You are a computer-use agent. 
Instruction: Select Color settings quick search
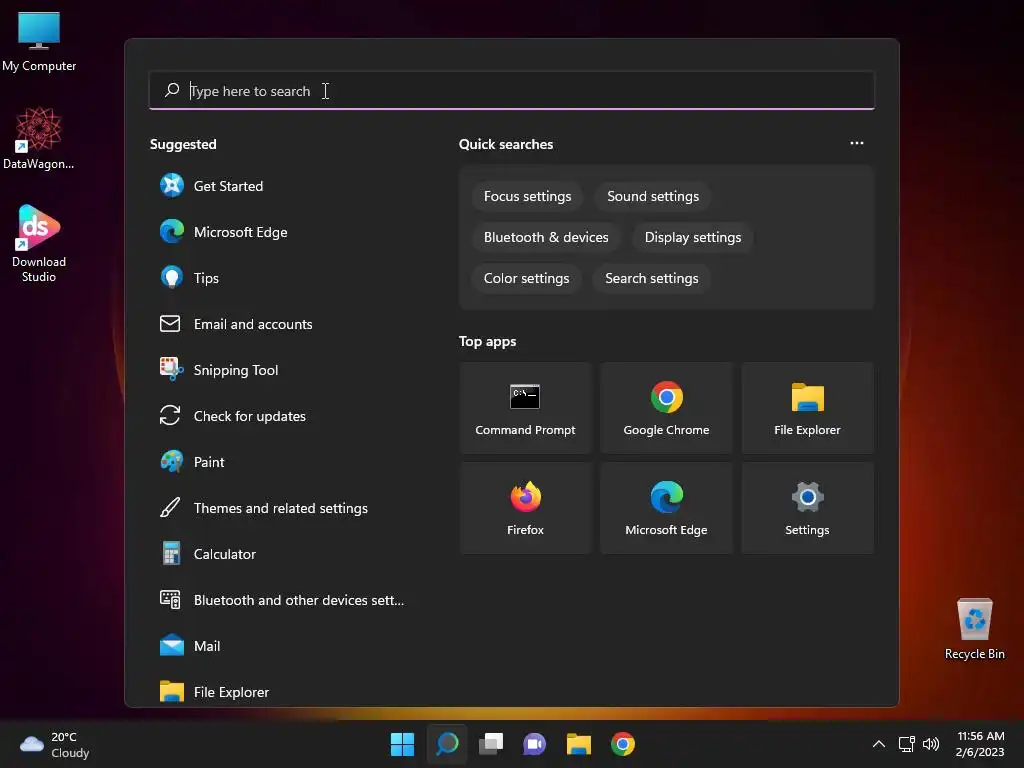526,279
